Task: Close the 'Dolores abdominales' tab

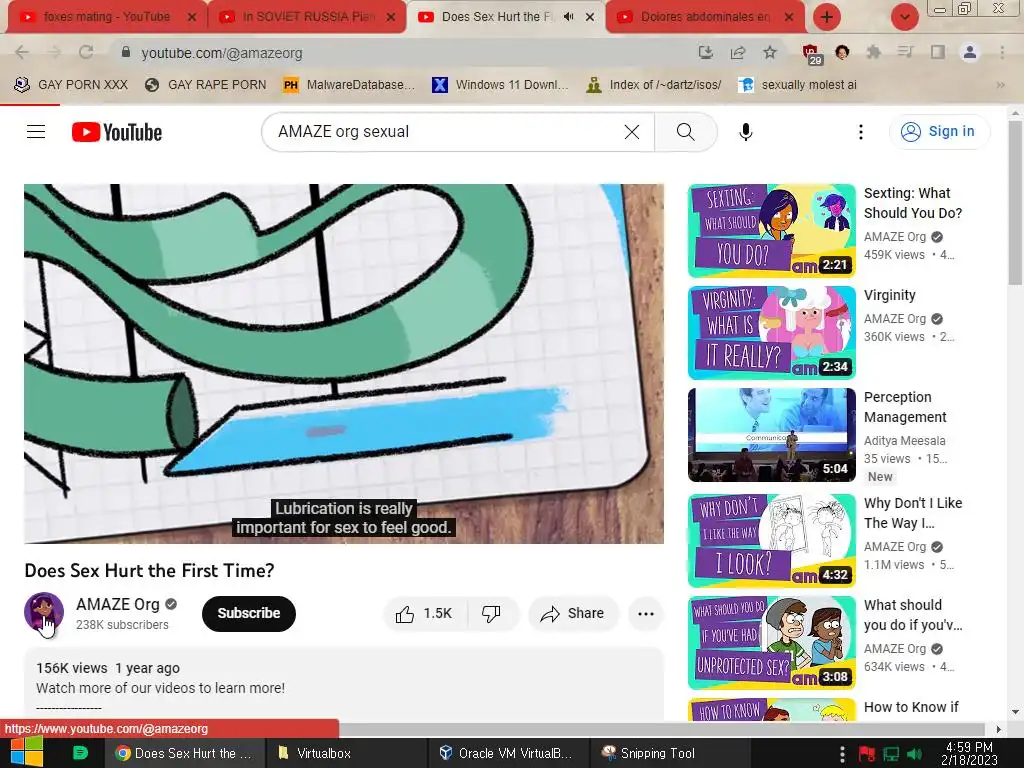Action: 789,17
